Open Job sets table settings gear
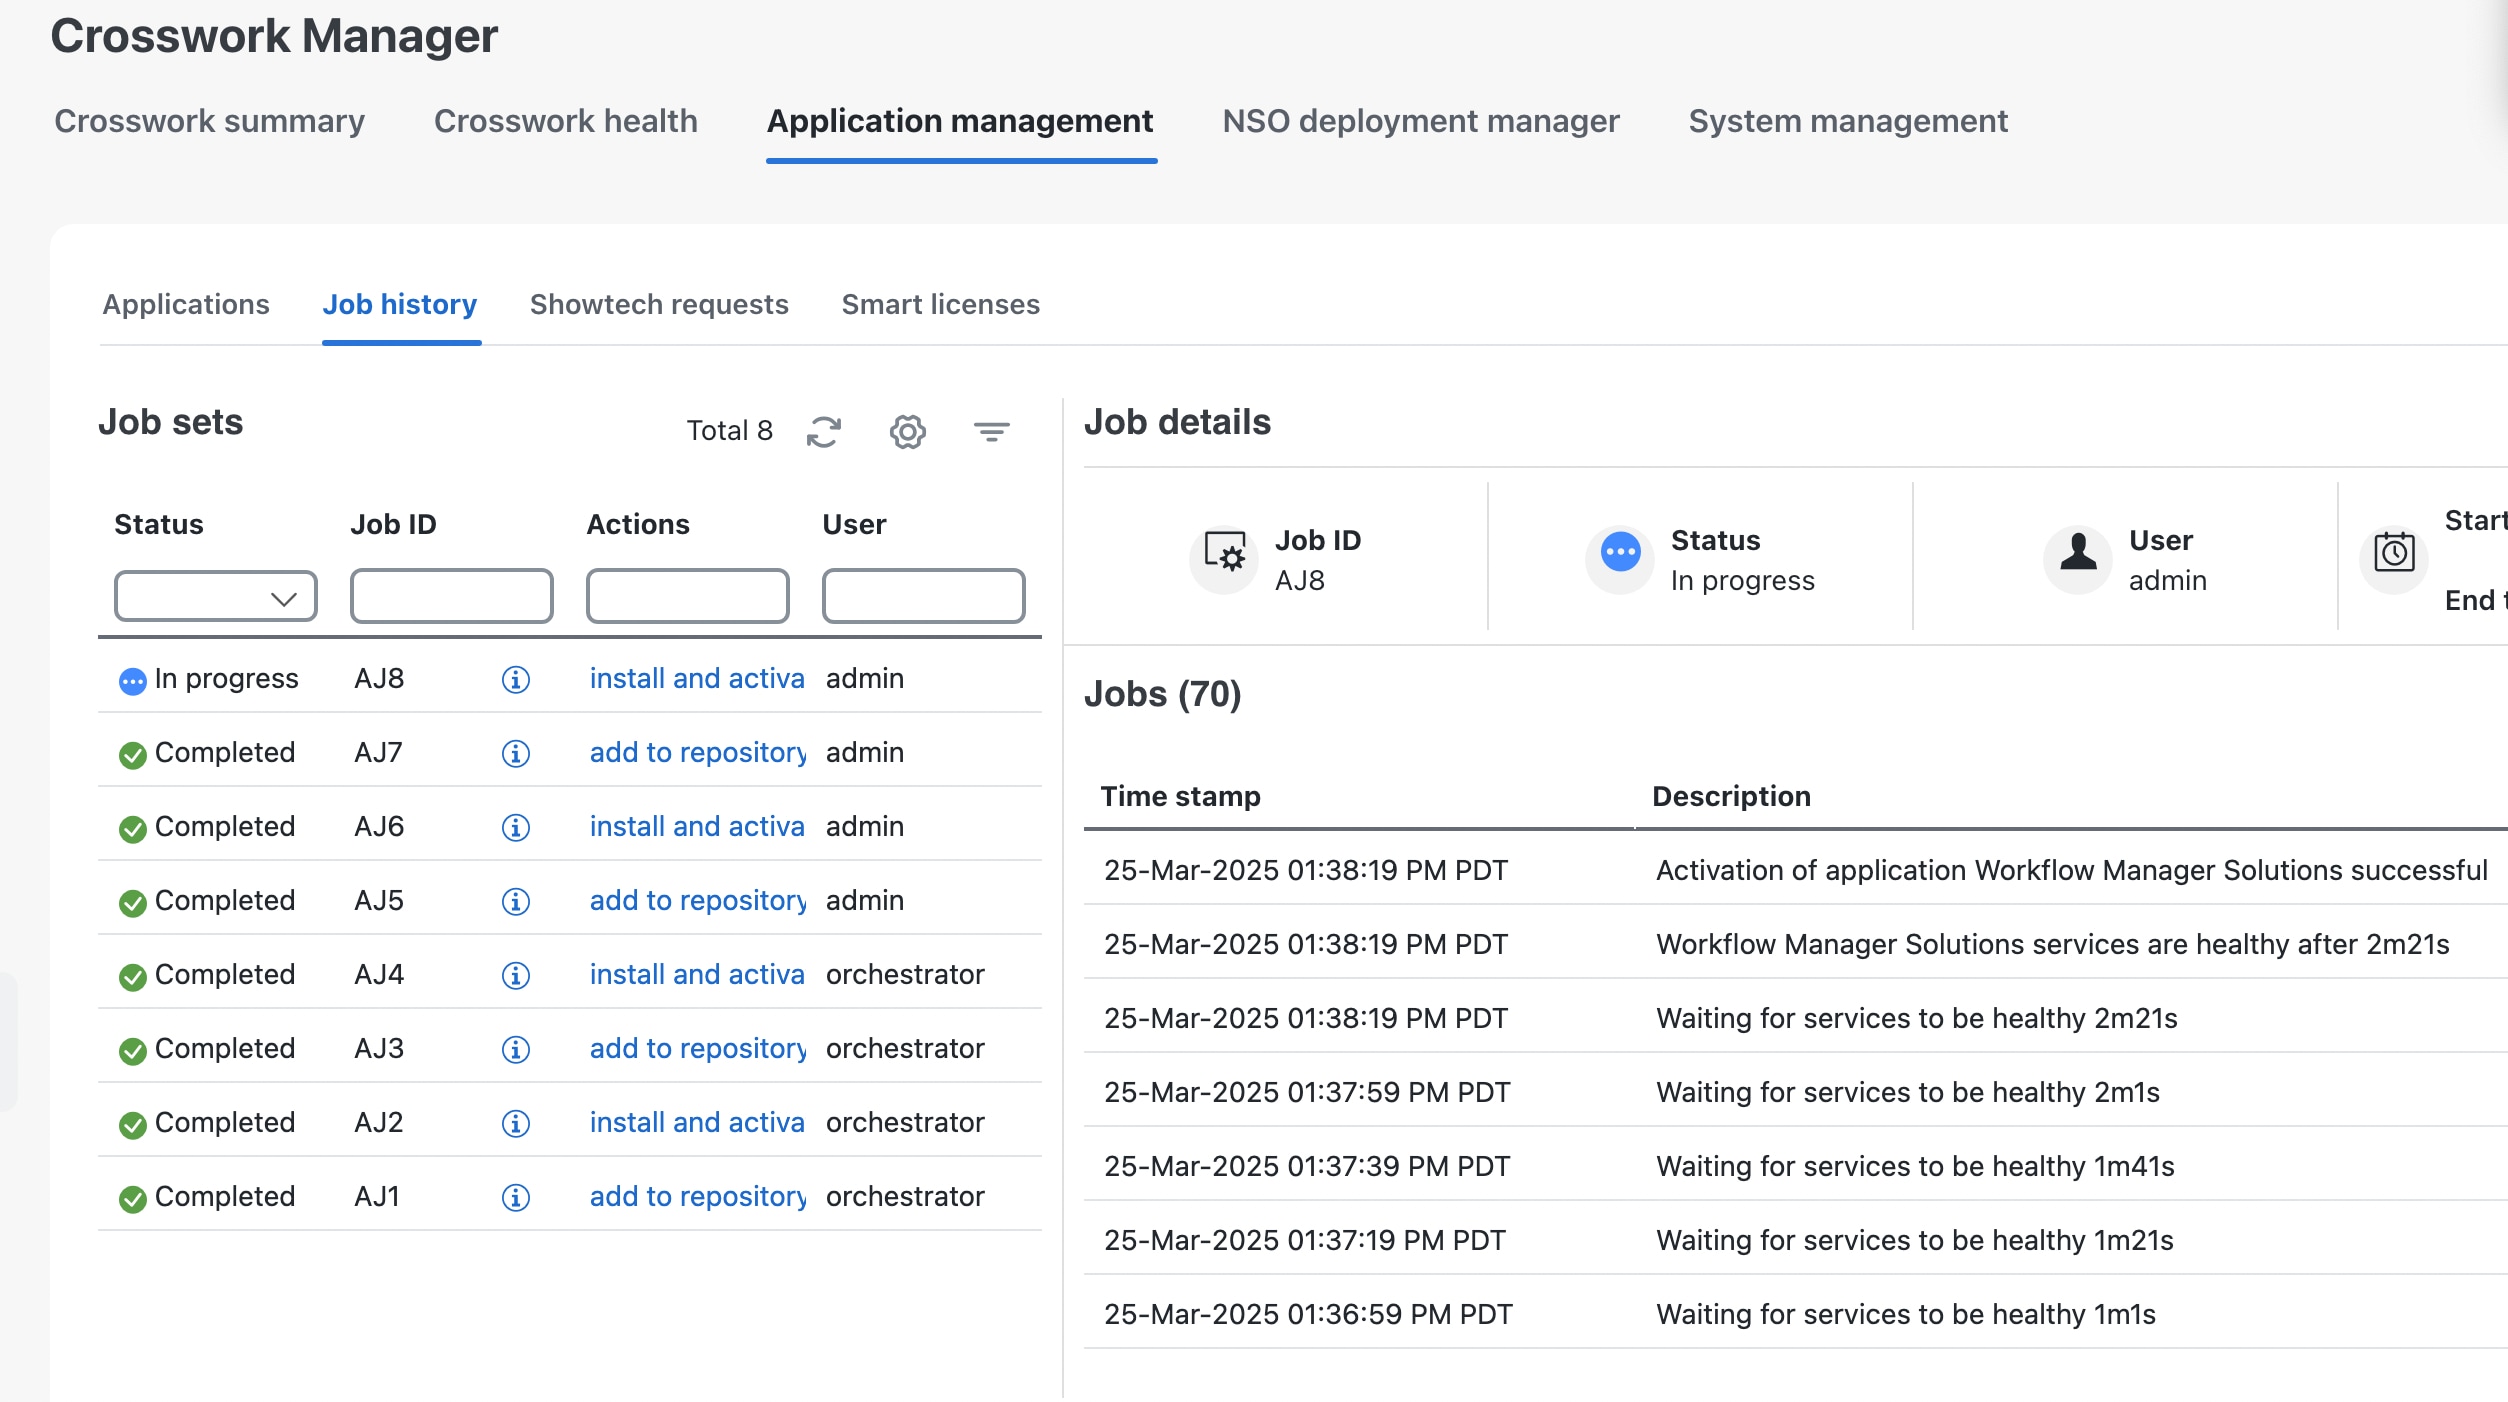Screen dimensions: 2508x1402 click(908, 432)
